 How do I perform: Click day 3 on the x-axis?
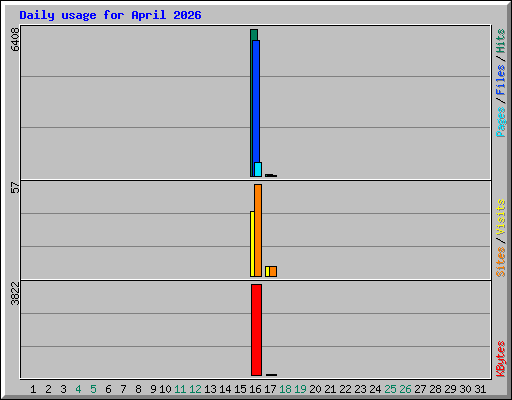(63, 389)
